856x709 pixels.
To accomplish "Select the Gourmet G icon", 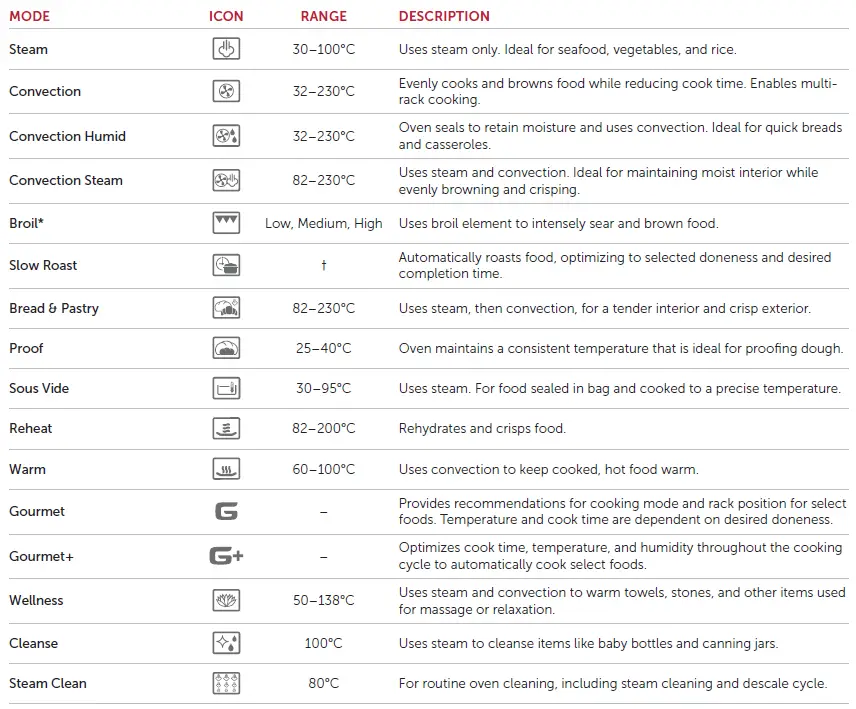I will [x=226, y=511].
